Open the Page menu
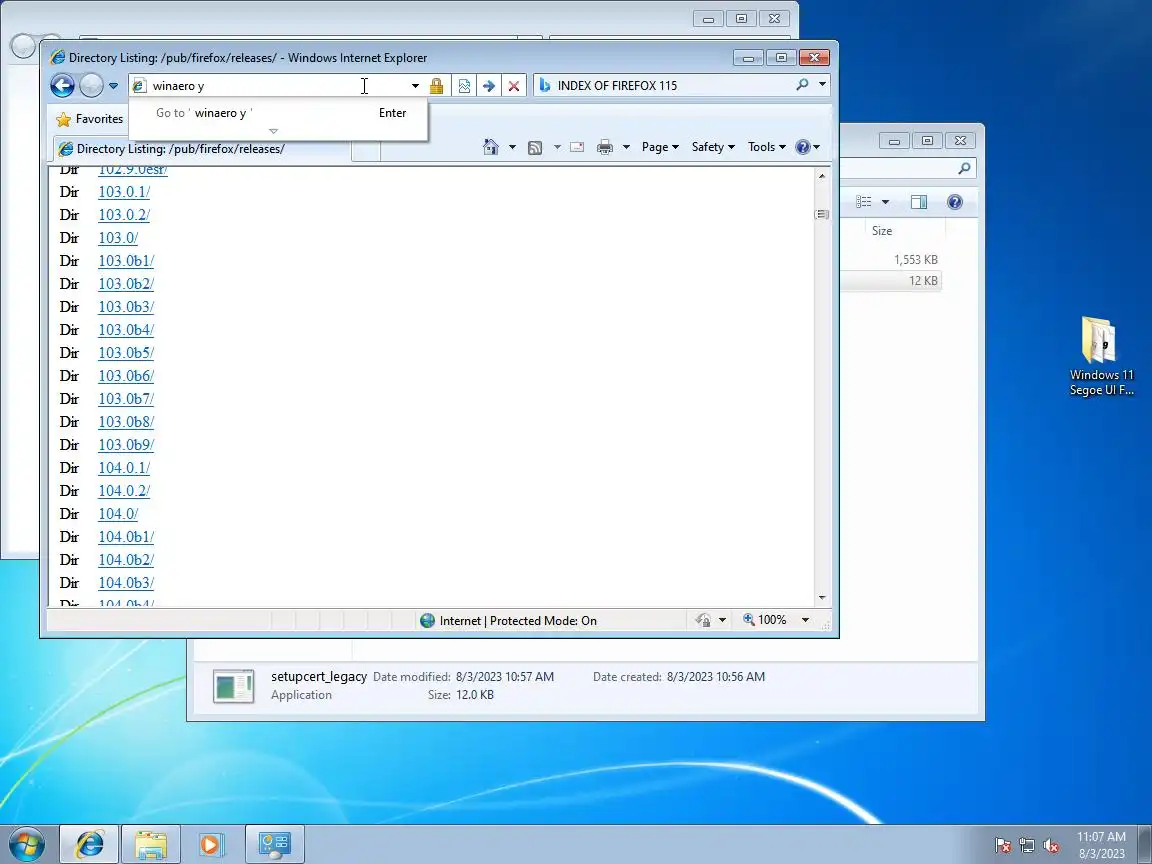1152x864 pixels. tap(660, 147)
